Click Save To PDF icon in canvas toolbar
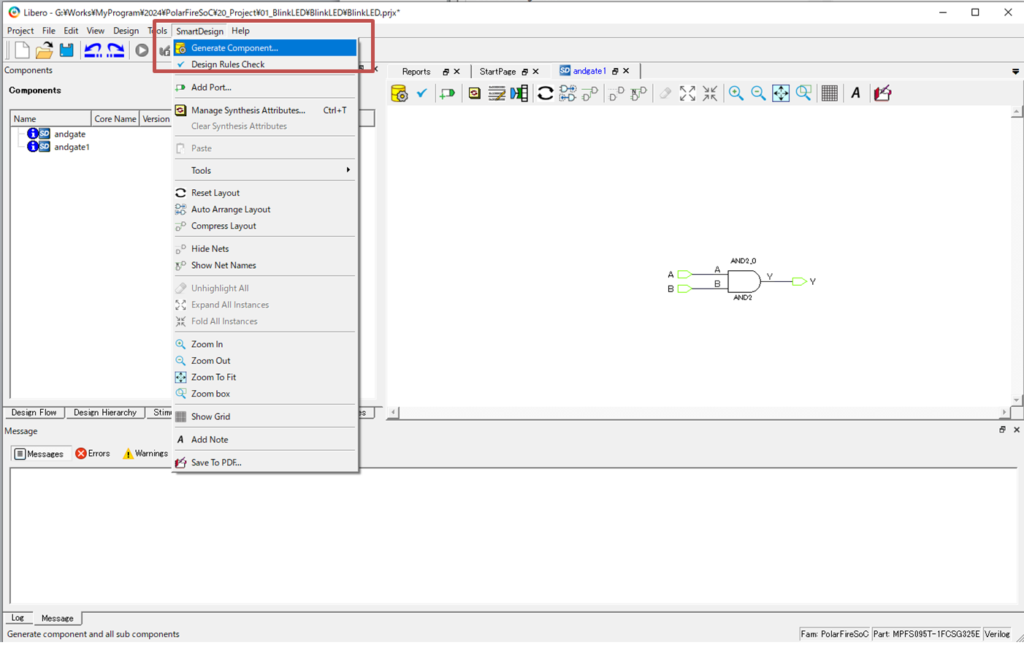Image resolution: width=1024 pixels, height=645 pixels. (x=882, y=93)
